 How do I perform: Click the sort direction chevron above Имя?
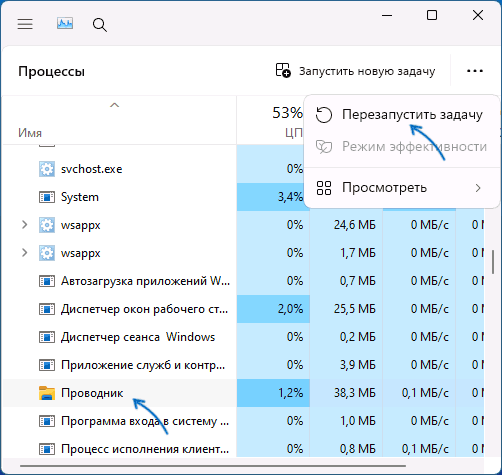click(114, 105)
